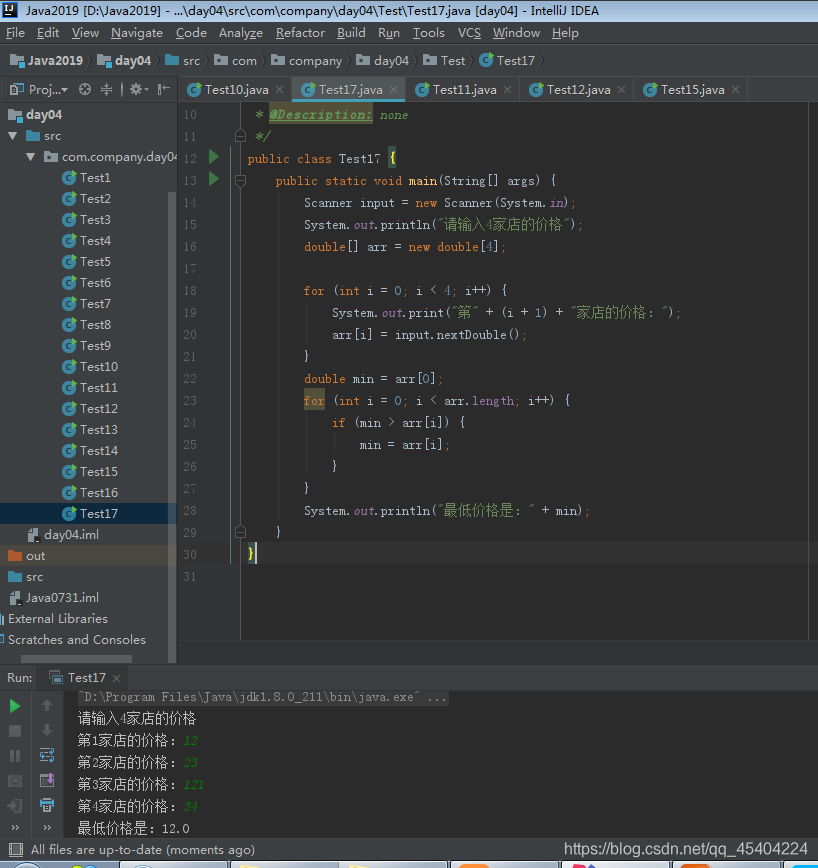Image resolution: width=818 pixels, height=868 pixels.
Task: Close the Test12.java editor tab
Action: tap(622, 90)
